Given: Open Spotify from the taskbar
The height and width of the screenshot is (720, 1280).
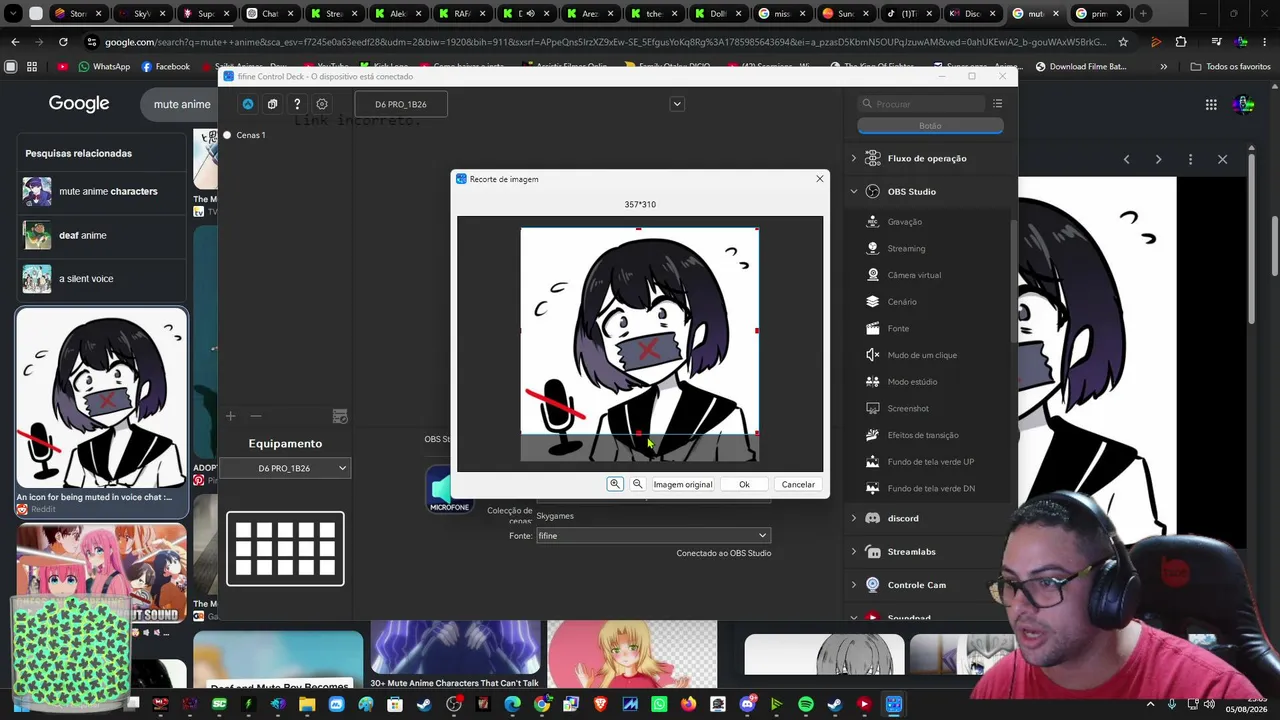Looking at the screenshot, I should point(806,704).
